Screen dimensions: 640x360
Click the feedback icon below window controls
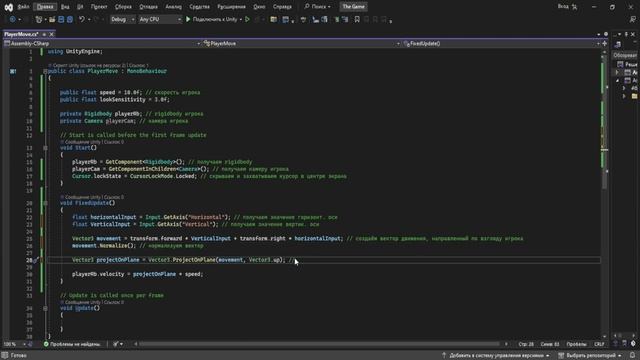(x=632, y=19)
